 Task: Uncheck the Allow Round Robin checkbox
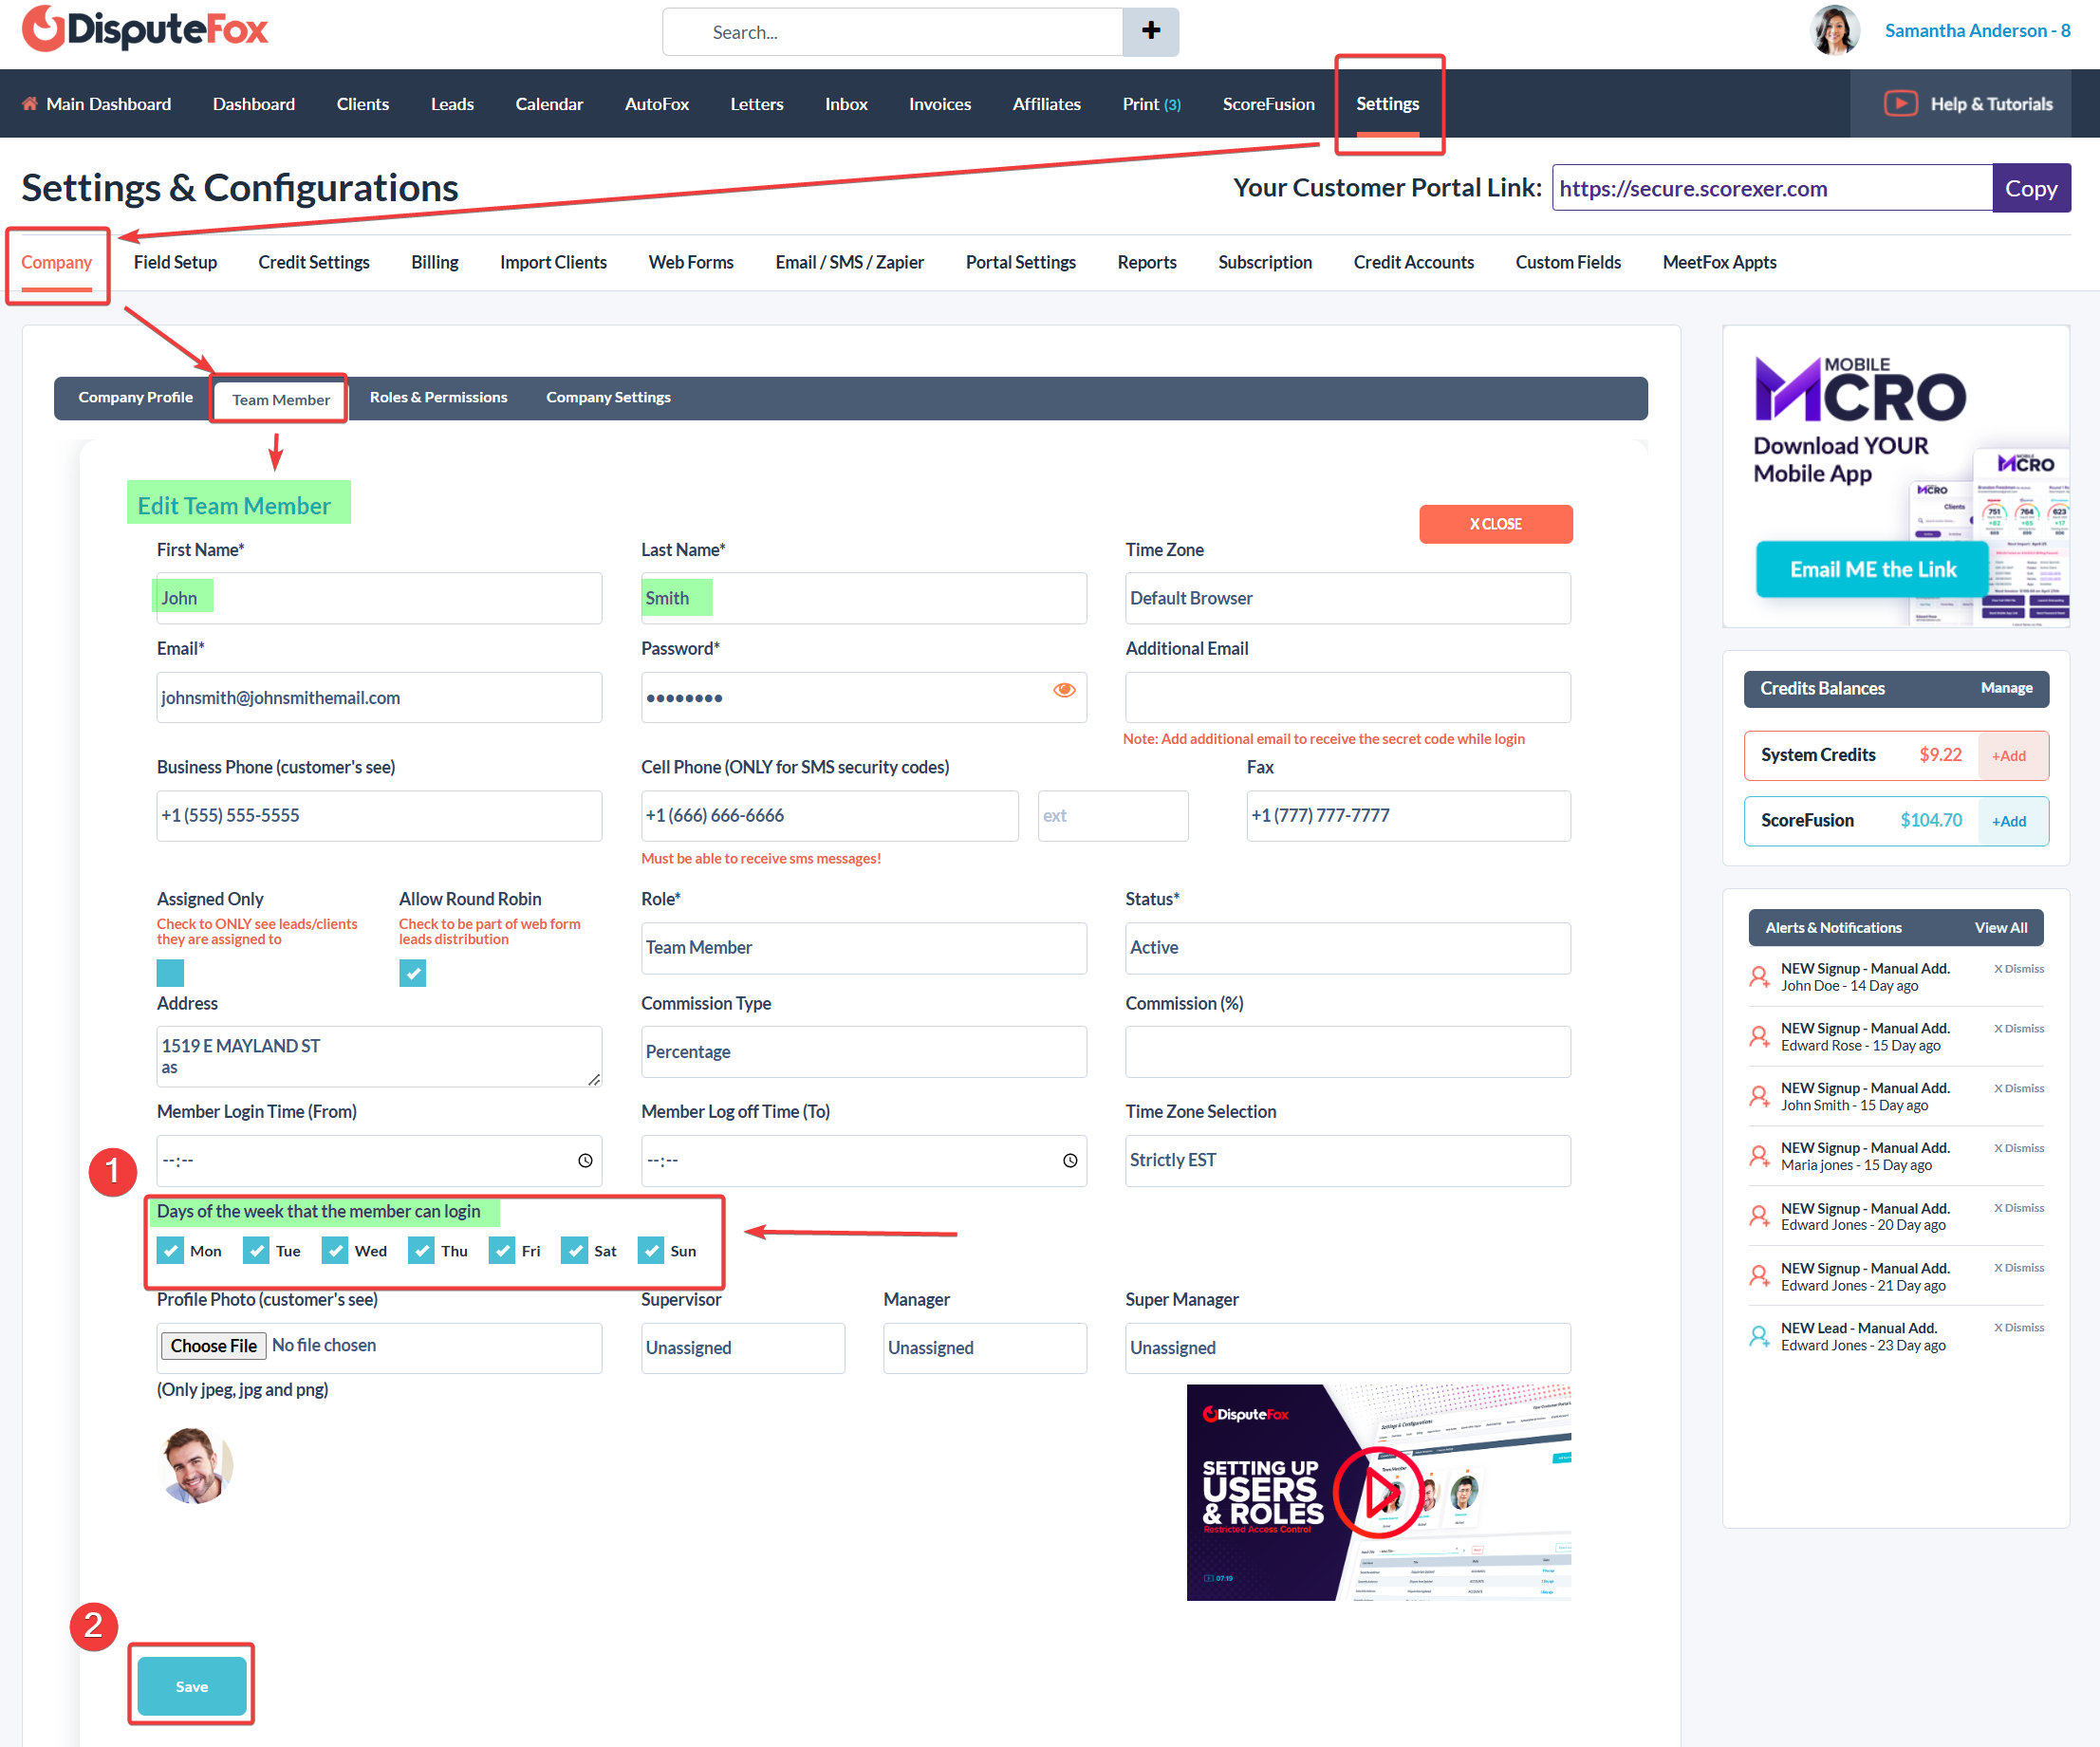pyautogui.click(x=412, y=972)
